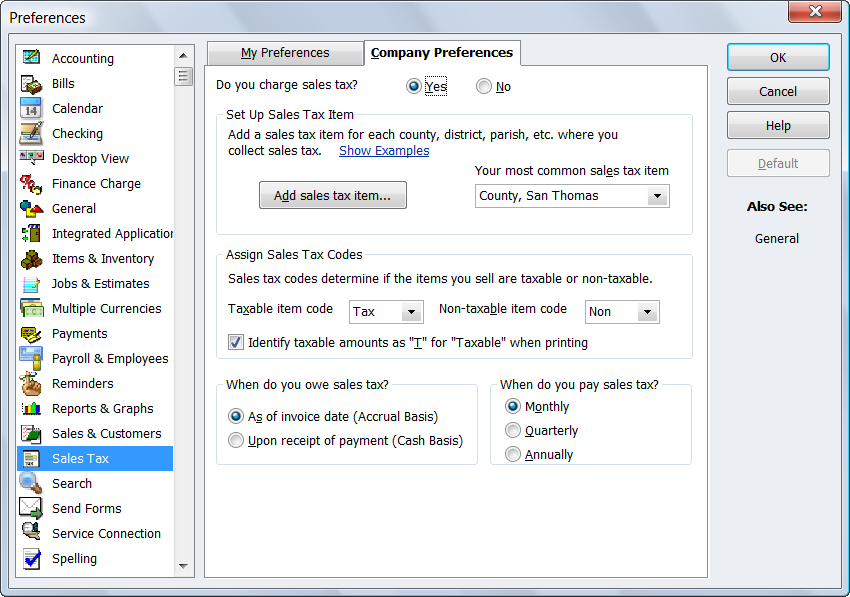The height and width of the screenshot is (597, 850).
Task: Click the Finance Charge percent icon
Action: coord(31,183)
